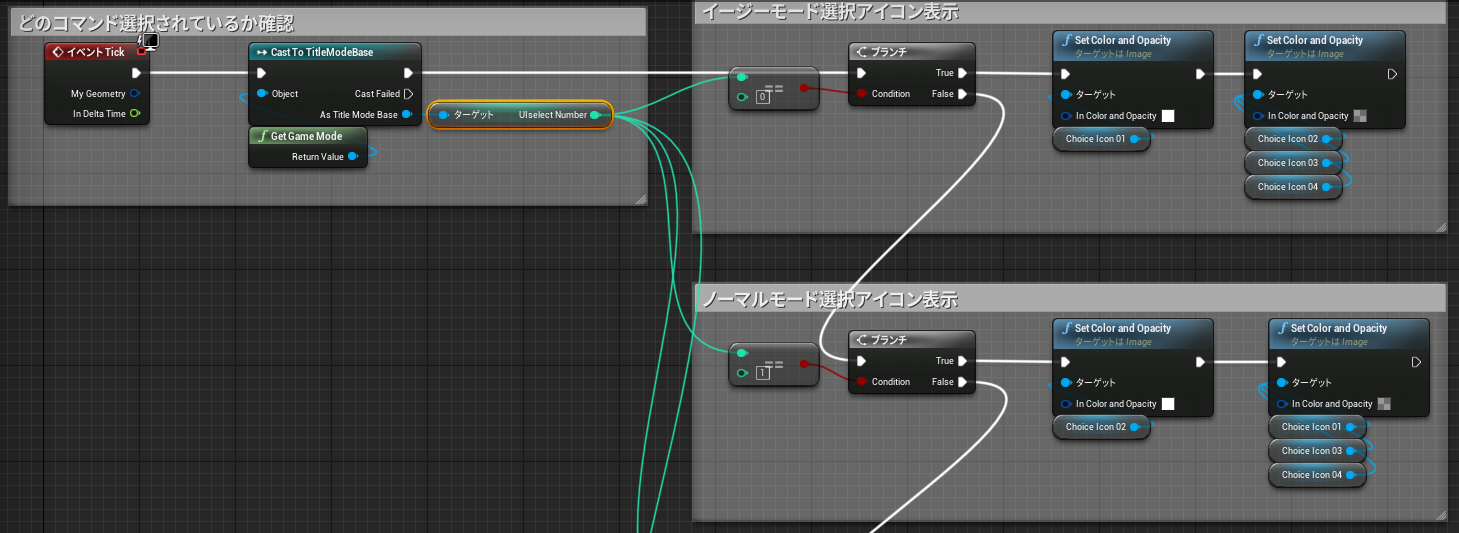This screenshot has width=1459, height=533.
Task: Click Condition pin of ノーマルモード ブランチ
Action: (x=862, y=382)
